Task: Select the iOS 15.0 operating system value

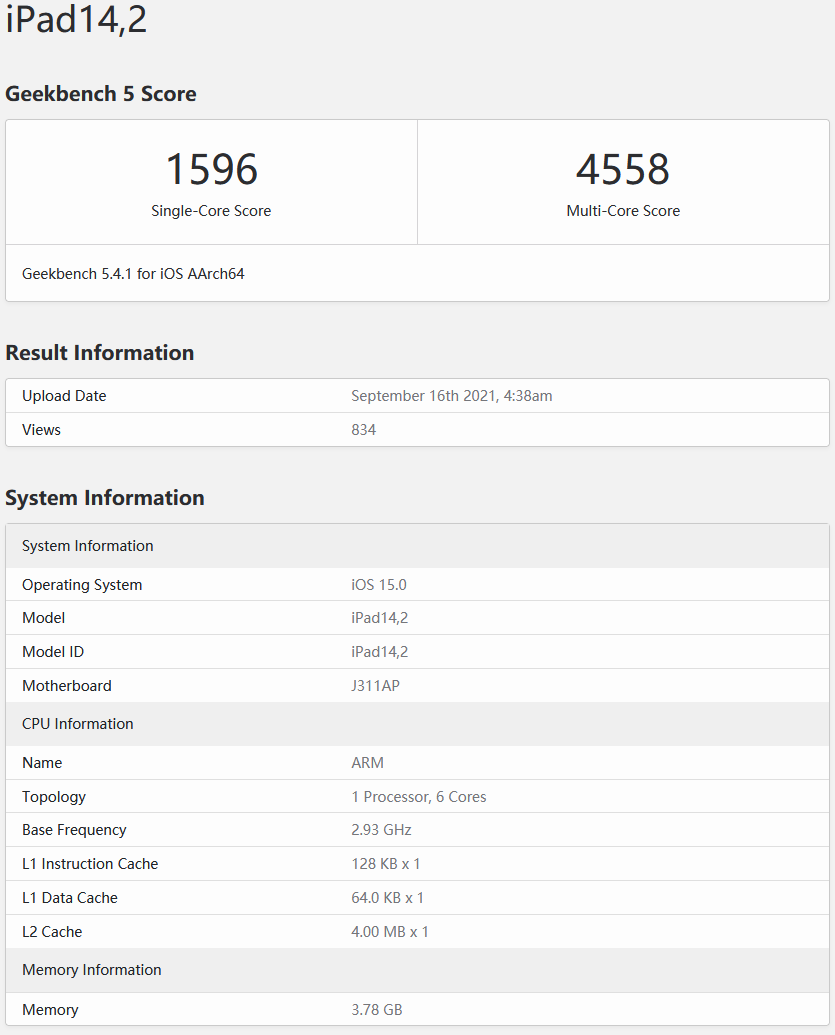Action: pyautogui.click(x=378, y=585)
